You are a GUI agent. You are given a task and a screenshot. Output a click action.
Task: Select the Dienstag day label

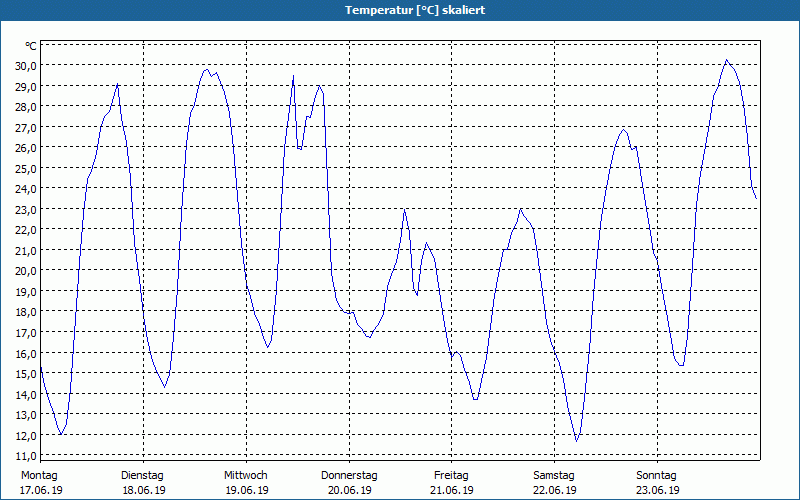(142, 476)
